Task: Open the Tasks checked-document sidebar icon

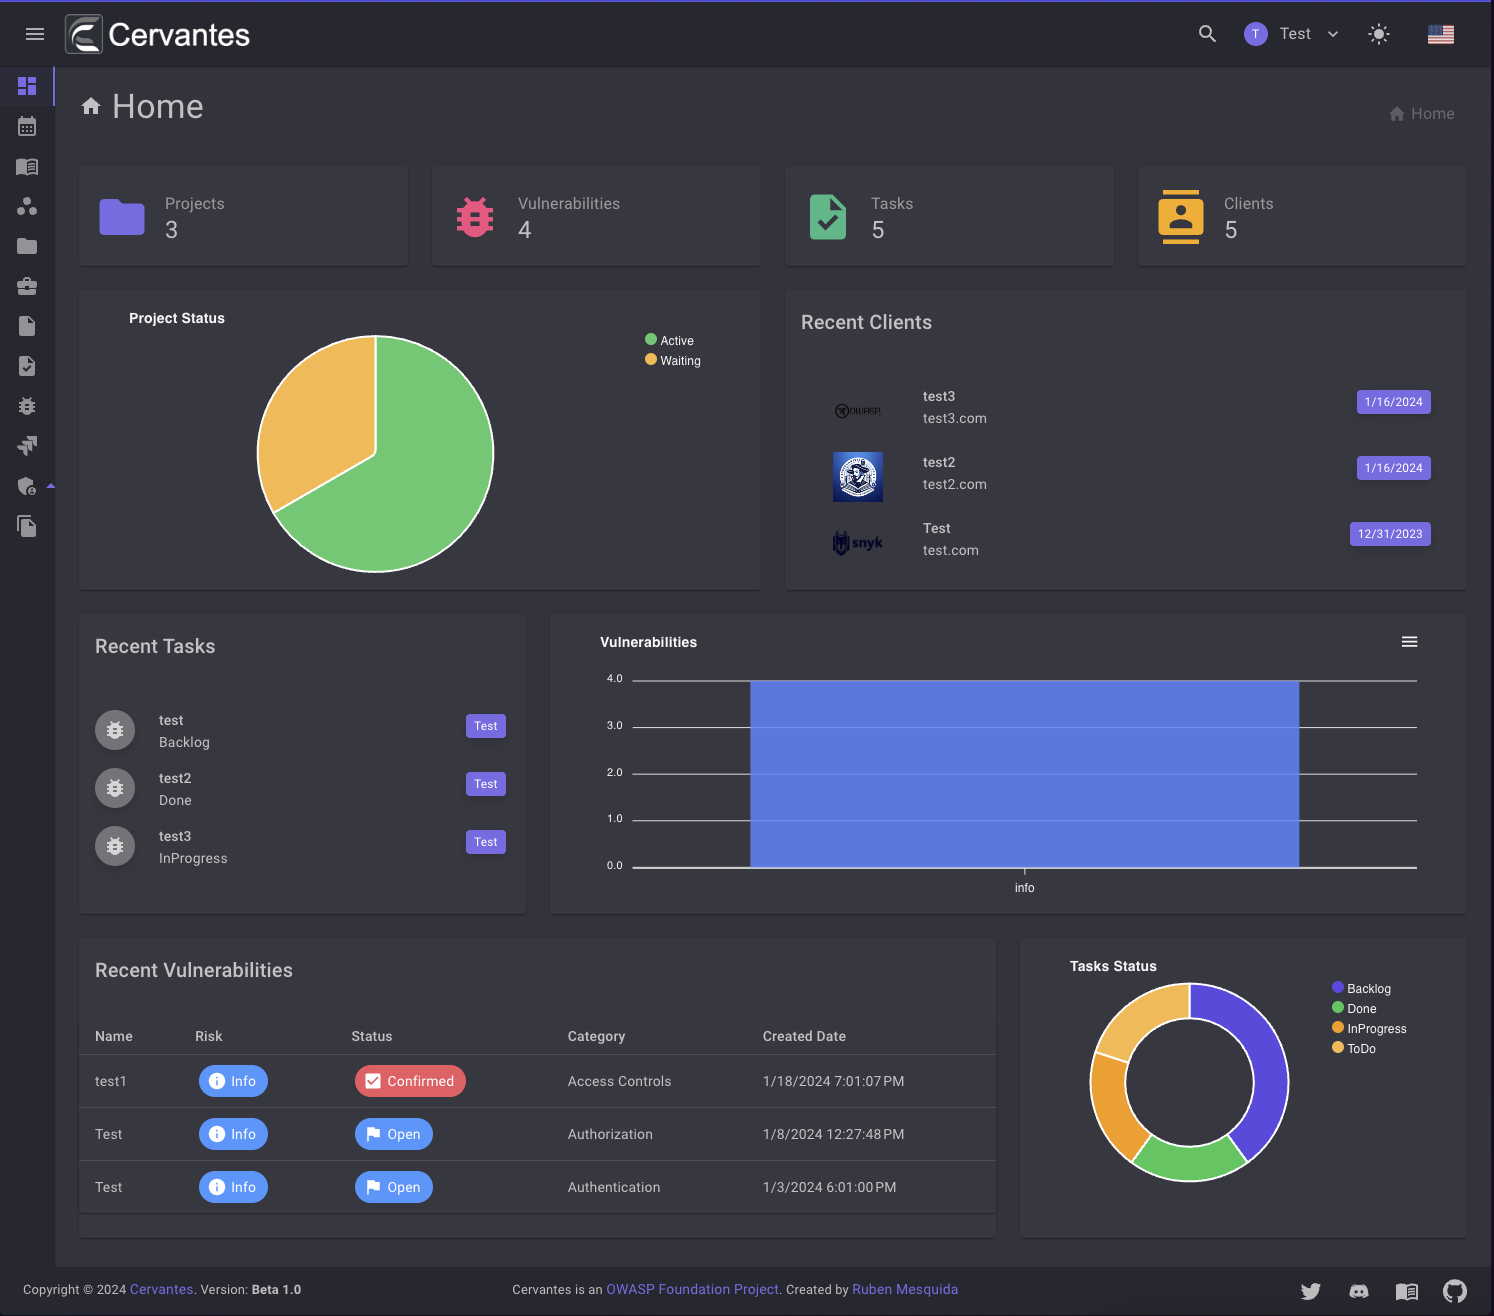Action: pos(27,366)
